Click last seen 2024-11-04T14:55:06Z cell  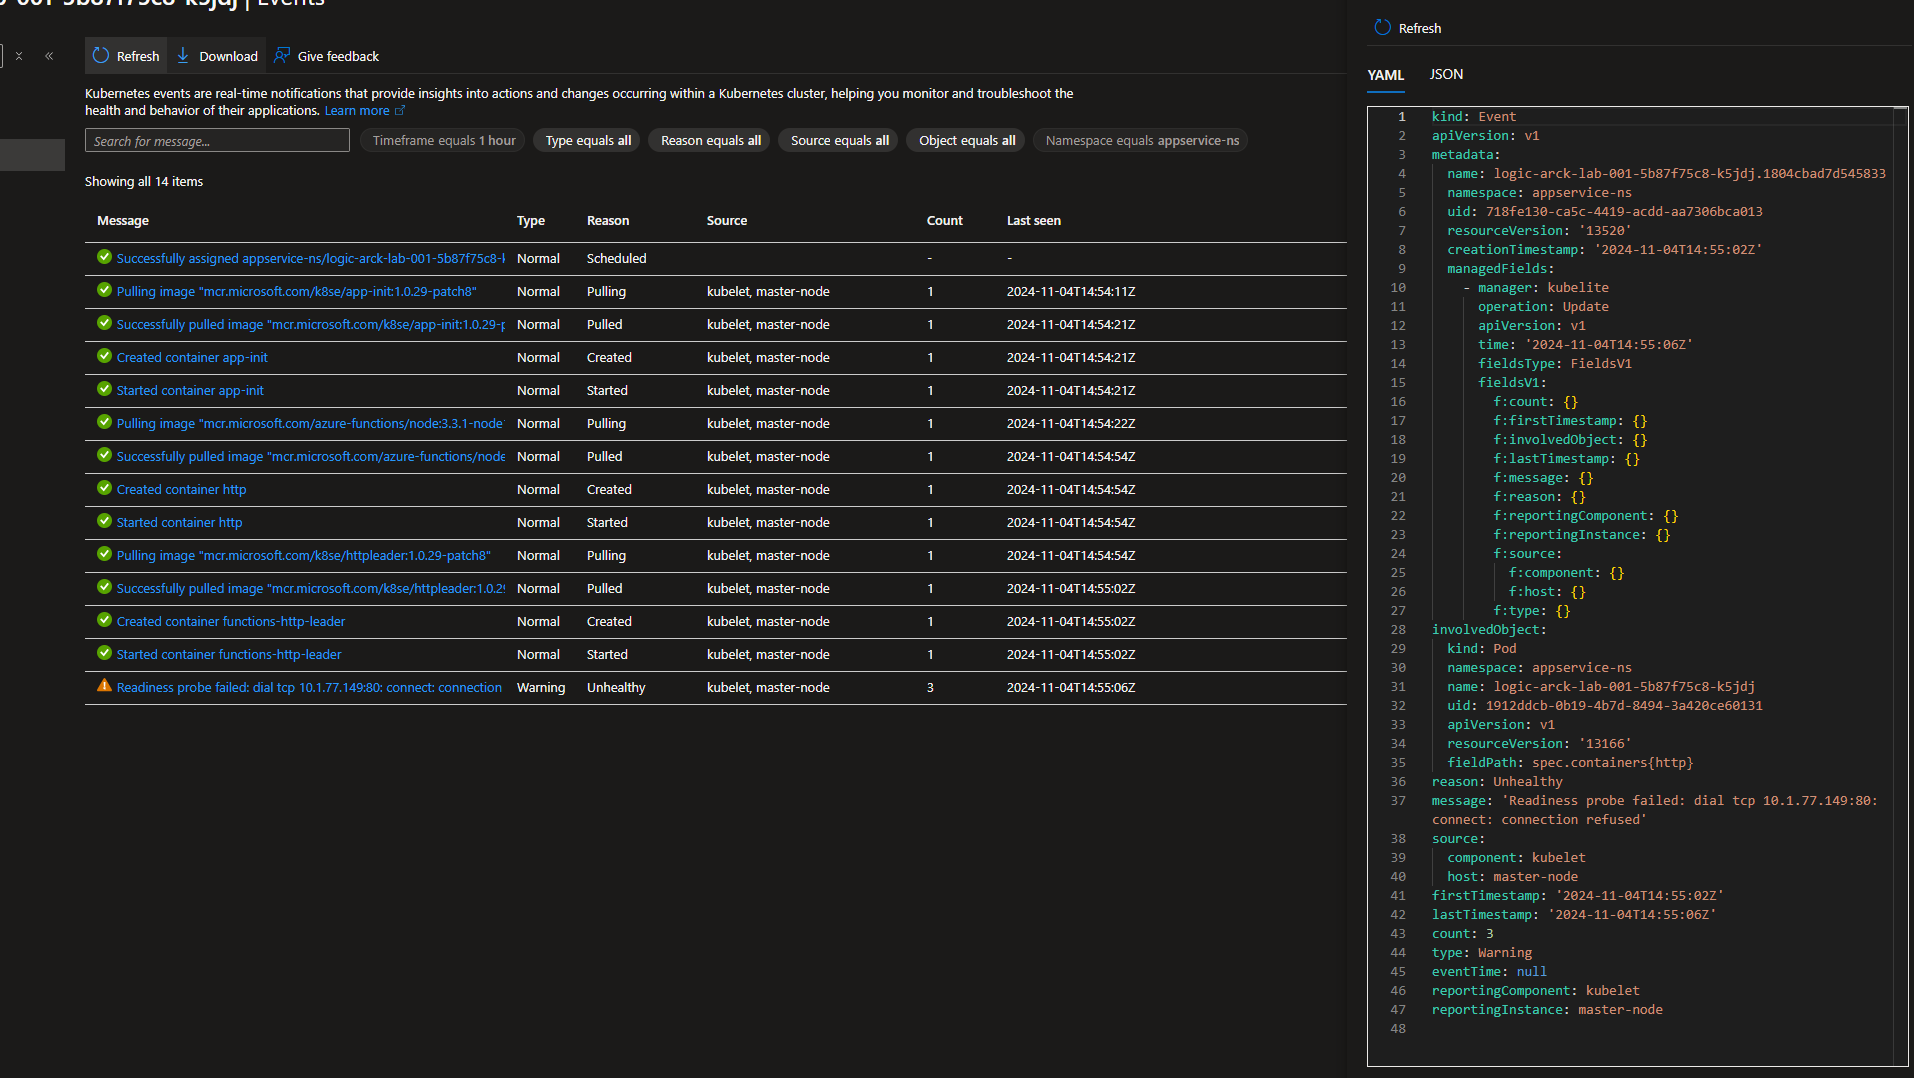(x=1071, y=688)
